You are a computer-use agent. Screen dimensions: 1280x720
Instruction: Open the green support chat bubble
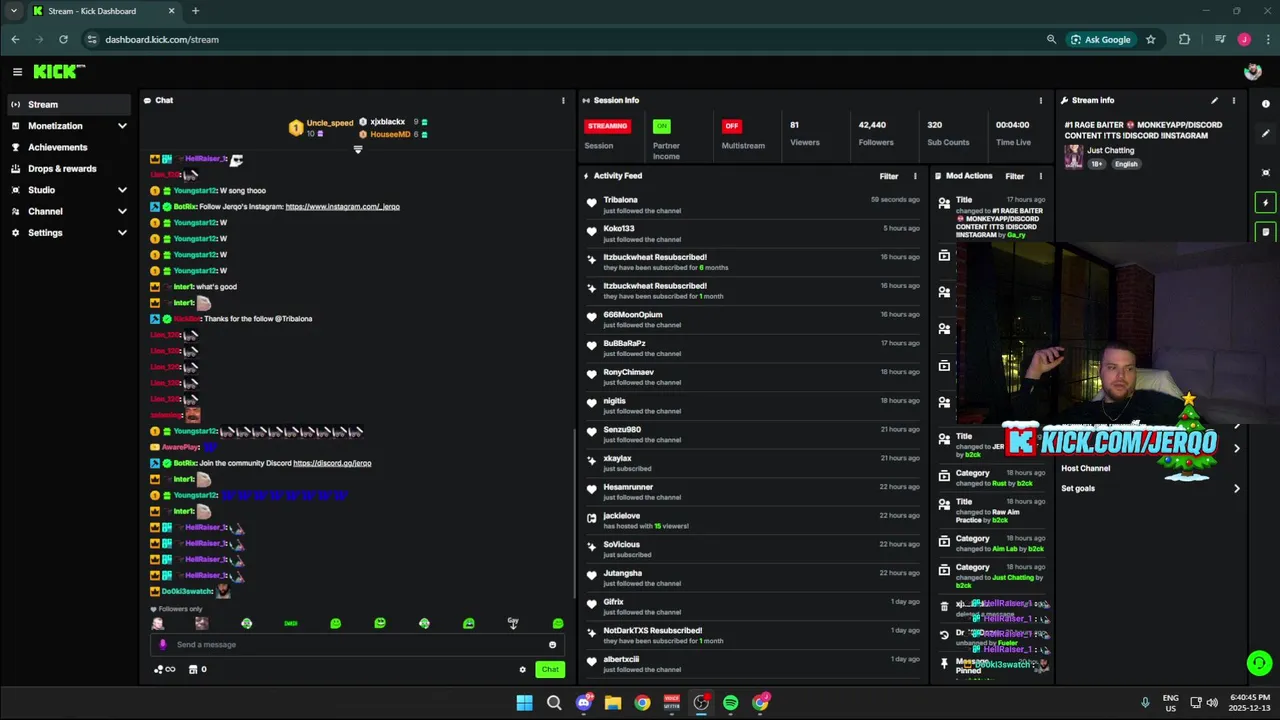pyautogui.click(x=1259, y=662)
